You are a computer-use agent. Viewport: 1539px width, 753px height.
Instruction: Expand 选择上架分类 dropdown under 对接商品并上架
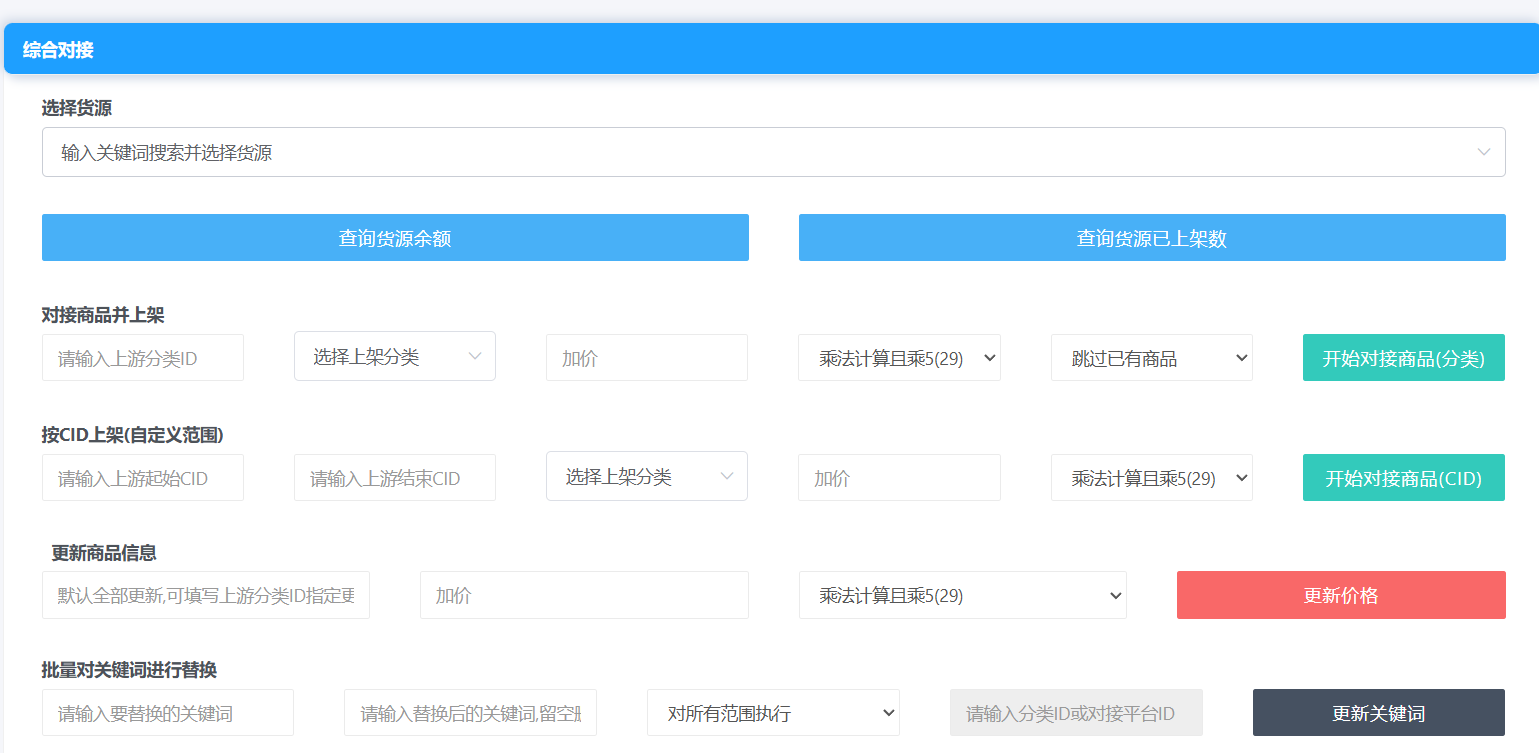point(395,357)
